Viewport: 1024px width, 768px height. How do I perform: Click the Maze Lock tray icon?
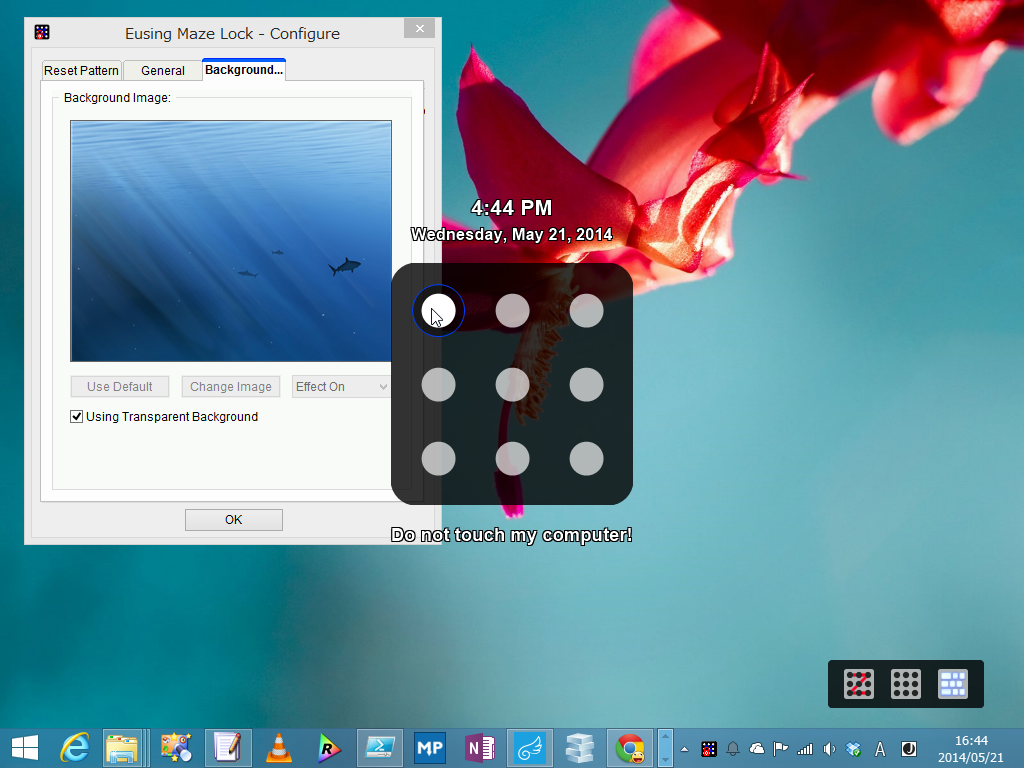(709, 749)
